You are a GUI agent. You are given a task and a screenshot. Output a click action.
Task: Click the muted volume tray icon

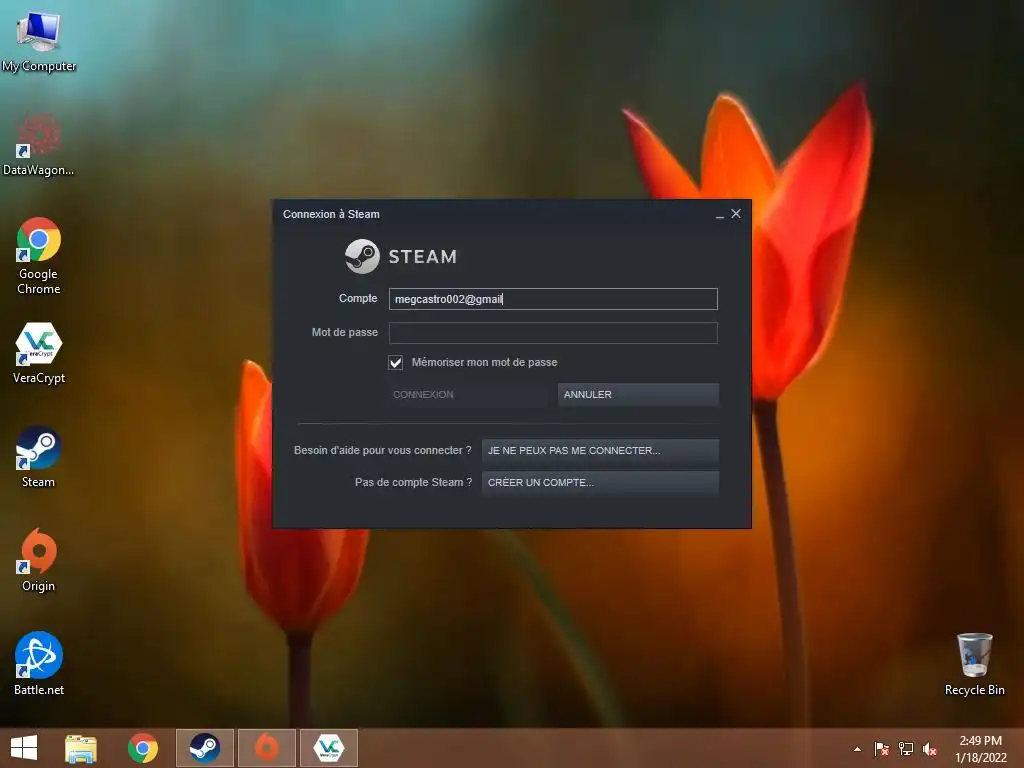(930, 749)
